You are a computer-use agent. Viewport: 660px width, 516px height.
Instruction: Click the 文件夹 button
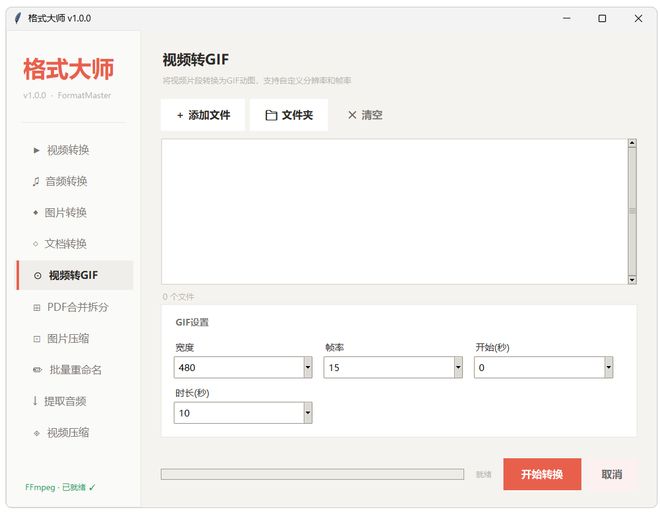pos(289,115)
